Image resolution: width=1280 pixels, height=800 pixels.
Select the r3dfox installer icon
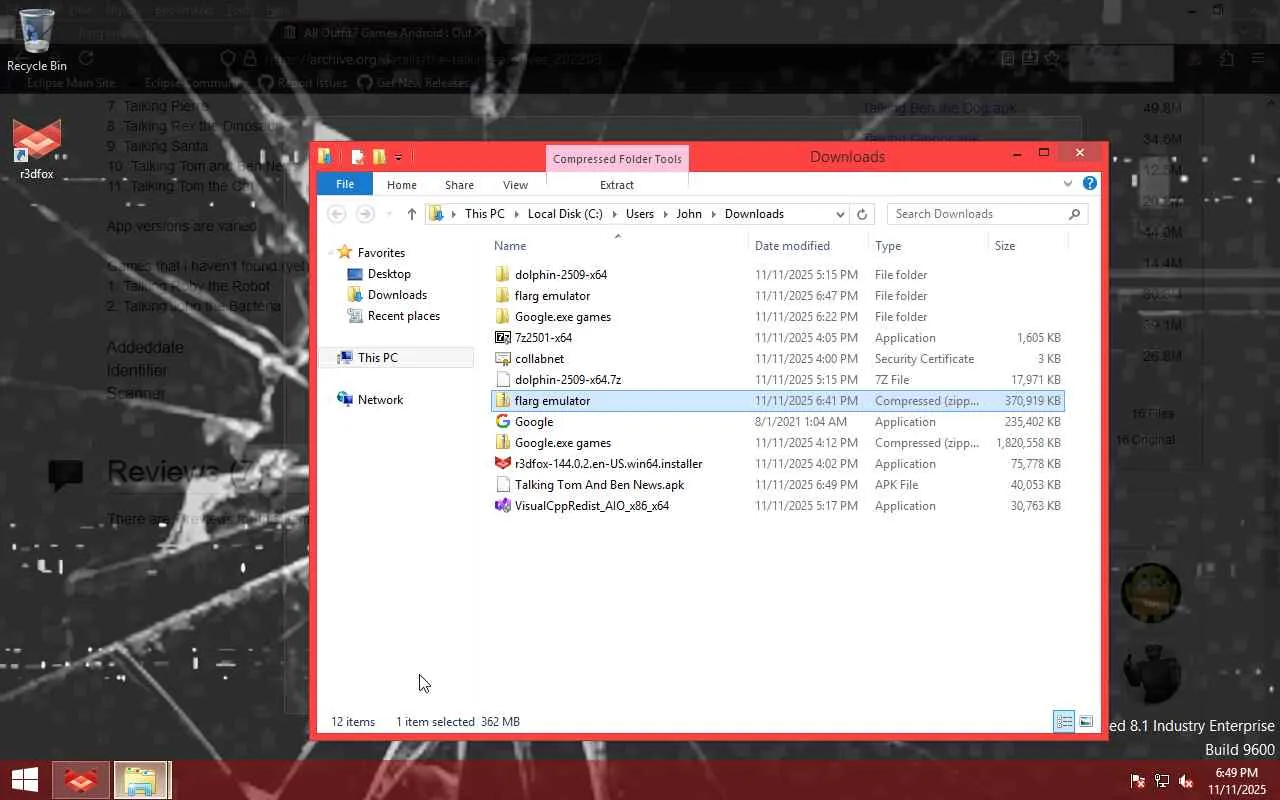pos(503,464)
